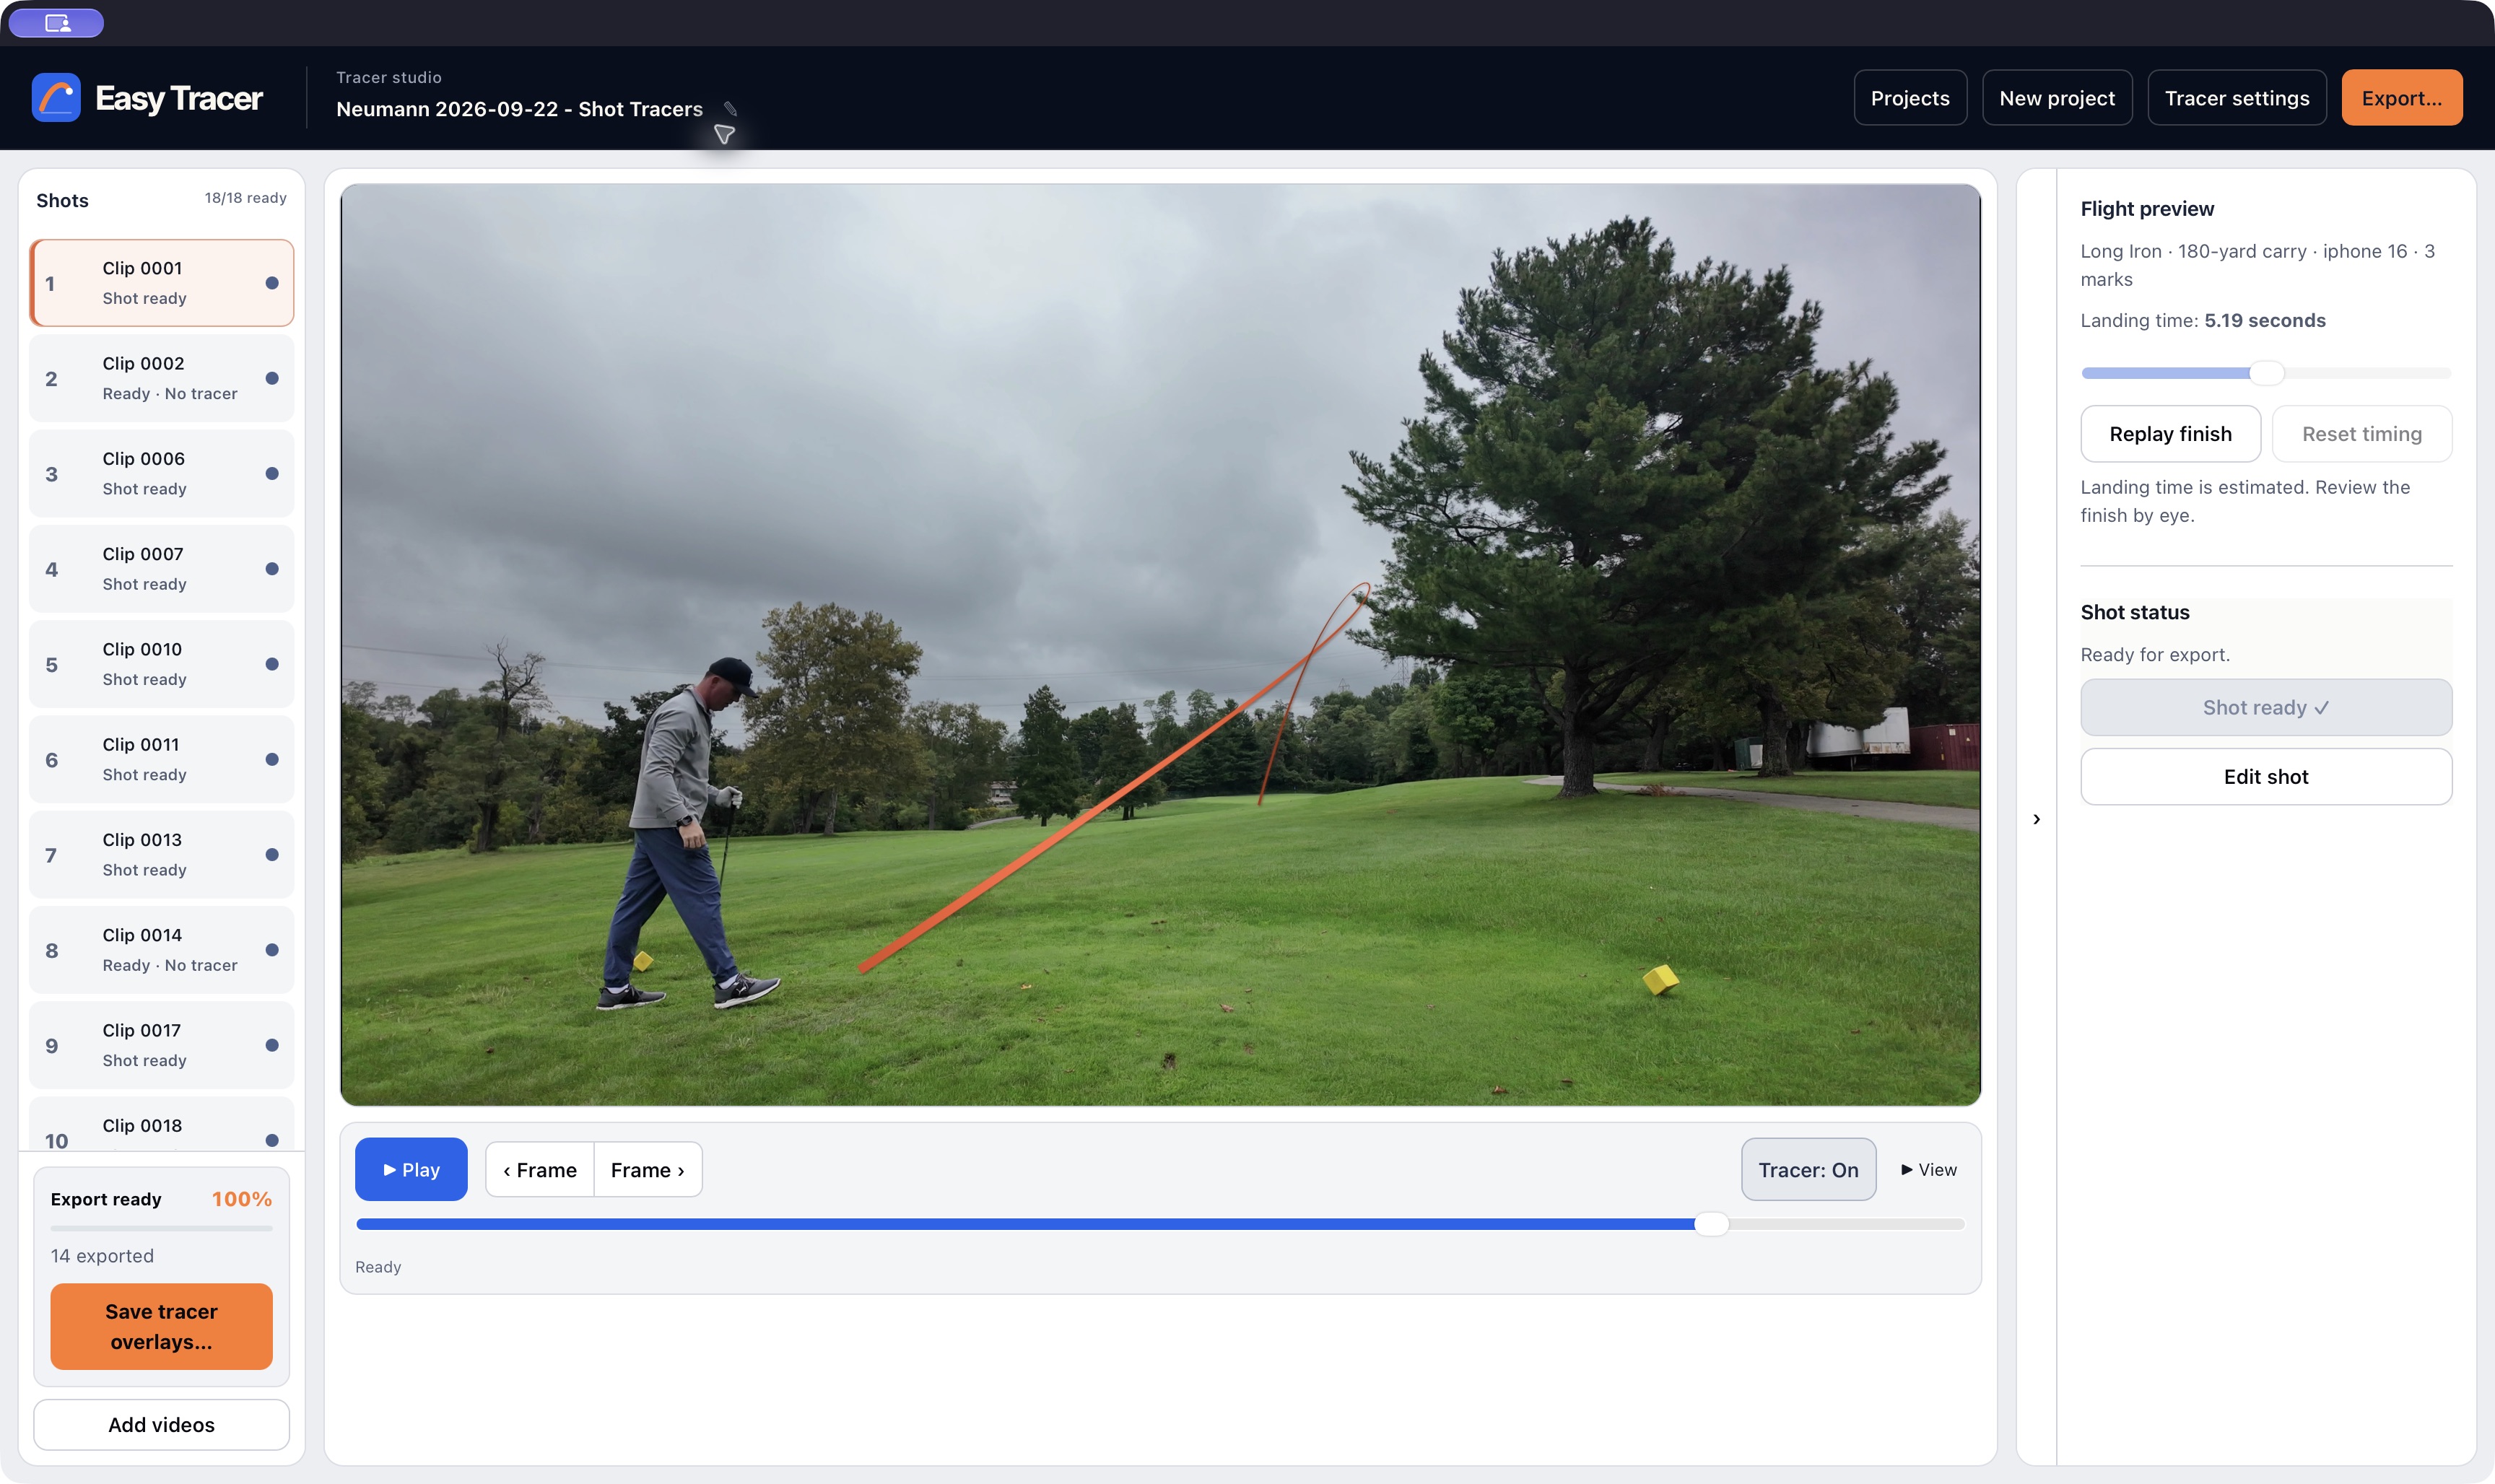
Task: Open Tracer settings from the header
Action: coord(2237,98)
